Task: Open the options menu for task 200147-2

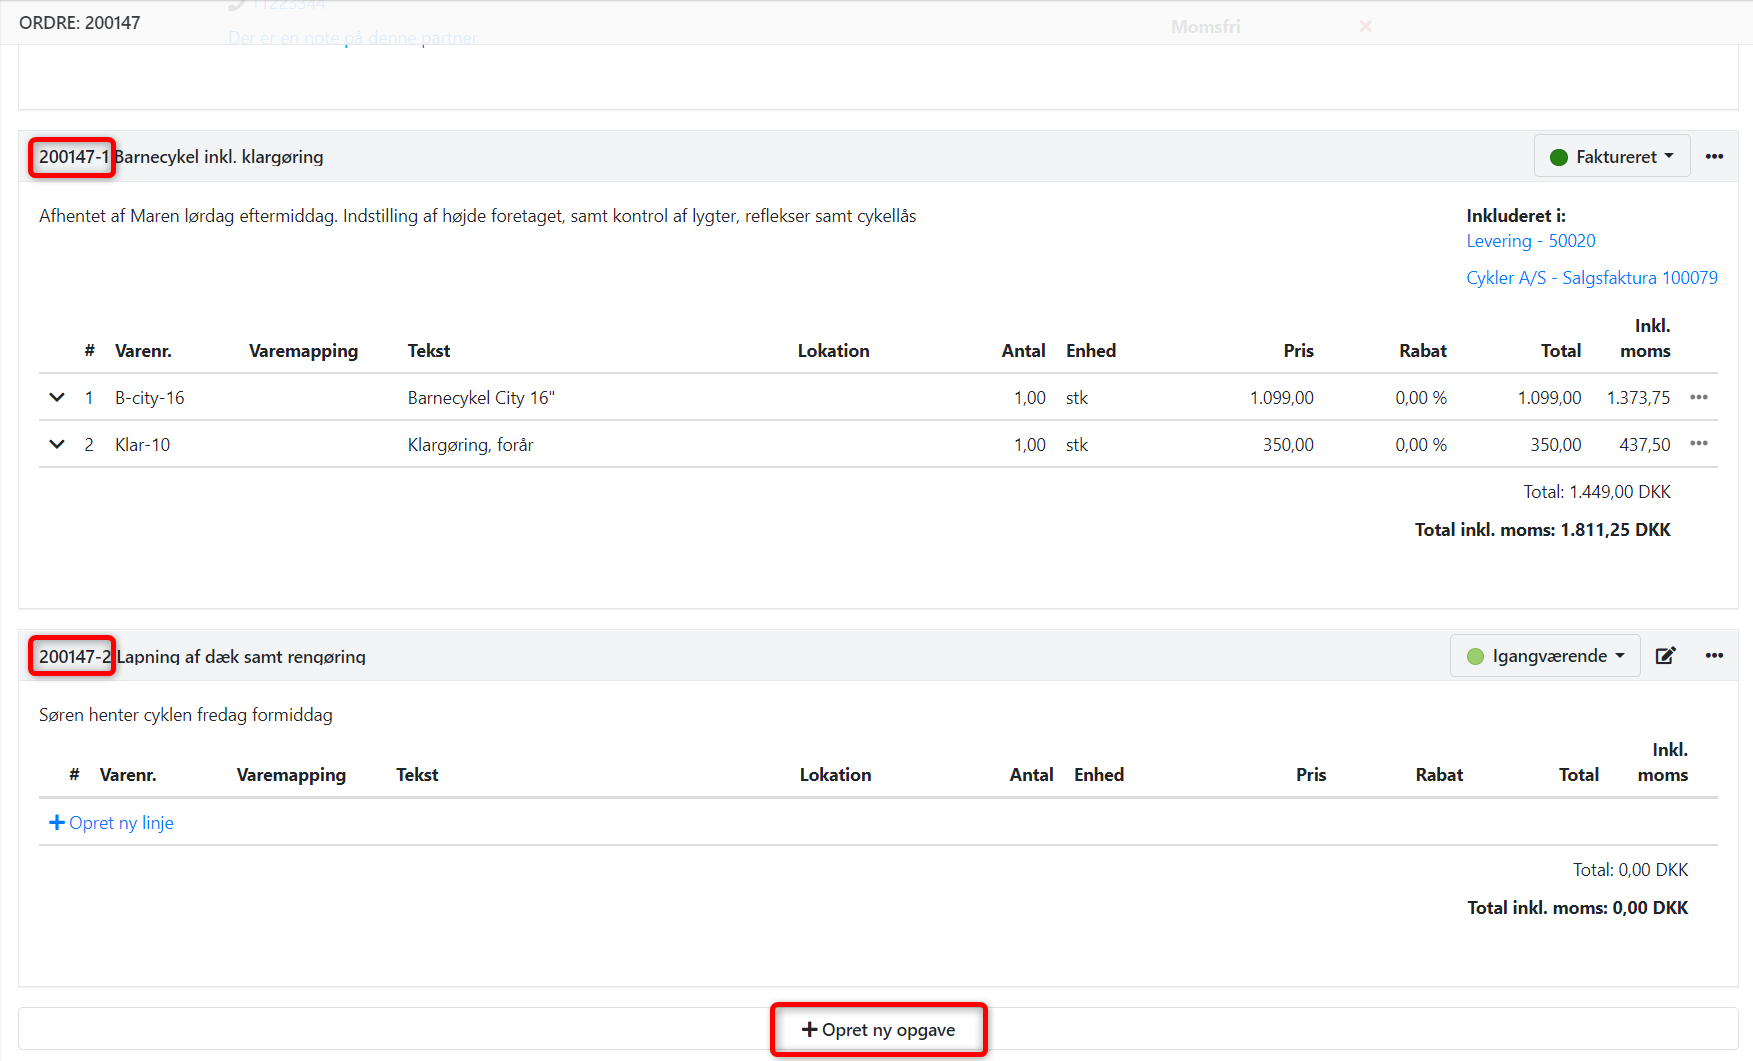Action: tap(1714, 655)
